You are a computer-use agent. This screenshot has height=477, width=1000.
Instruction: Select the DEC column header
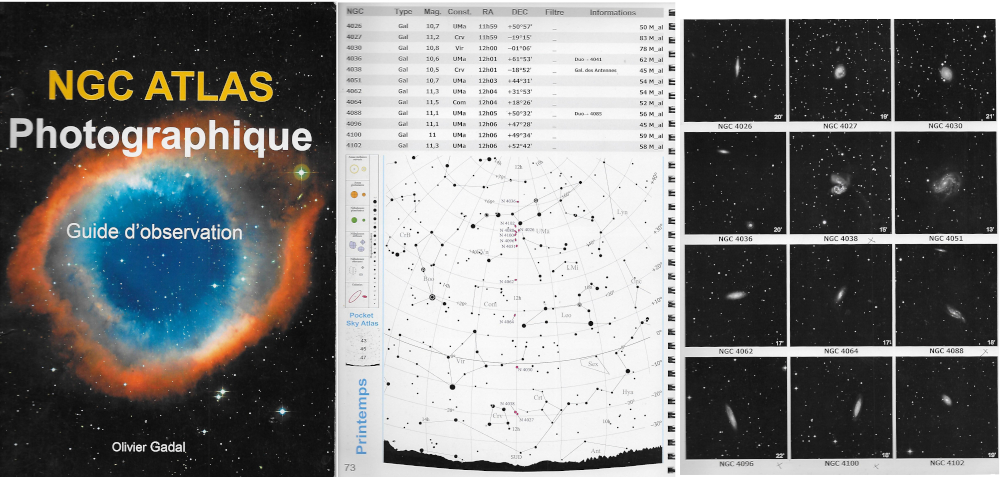(x=520, y=12)
